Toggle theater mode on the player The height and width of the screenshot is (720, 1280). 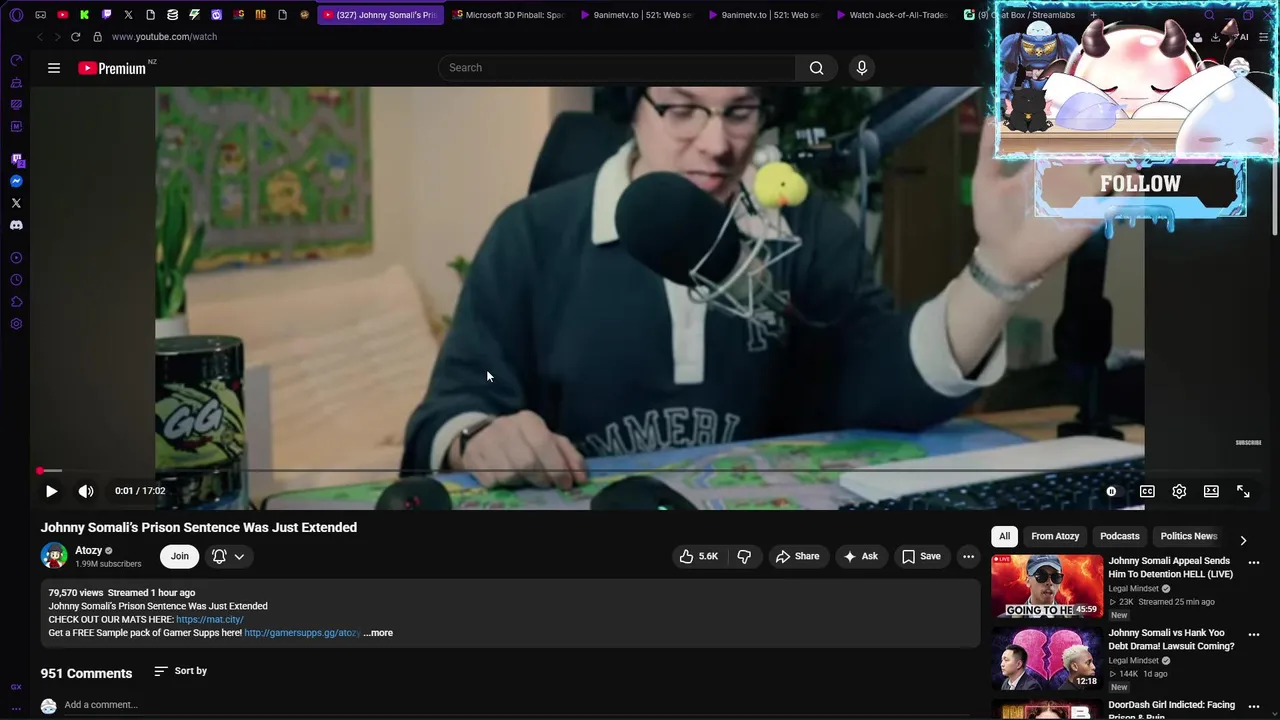(x=1211, y=491)
